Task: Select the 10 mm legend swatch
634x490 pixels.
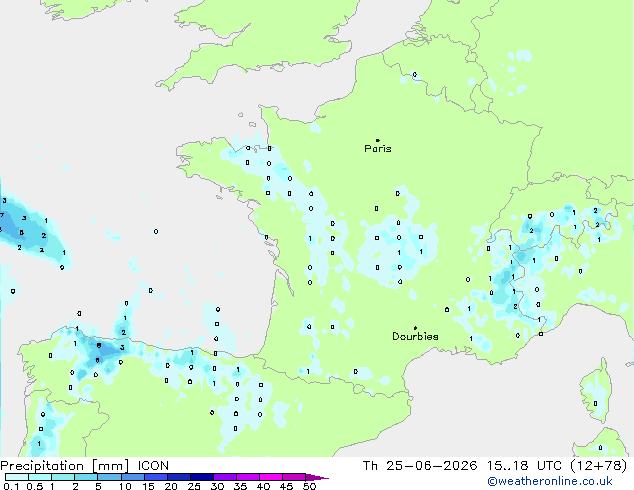Action: tap(132, 477)
